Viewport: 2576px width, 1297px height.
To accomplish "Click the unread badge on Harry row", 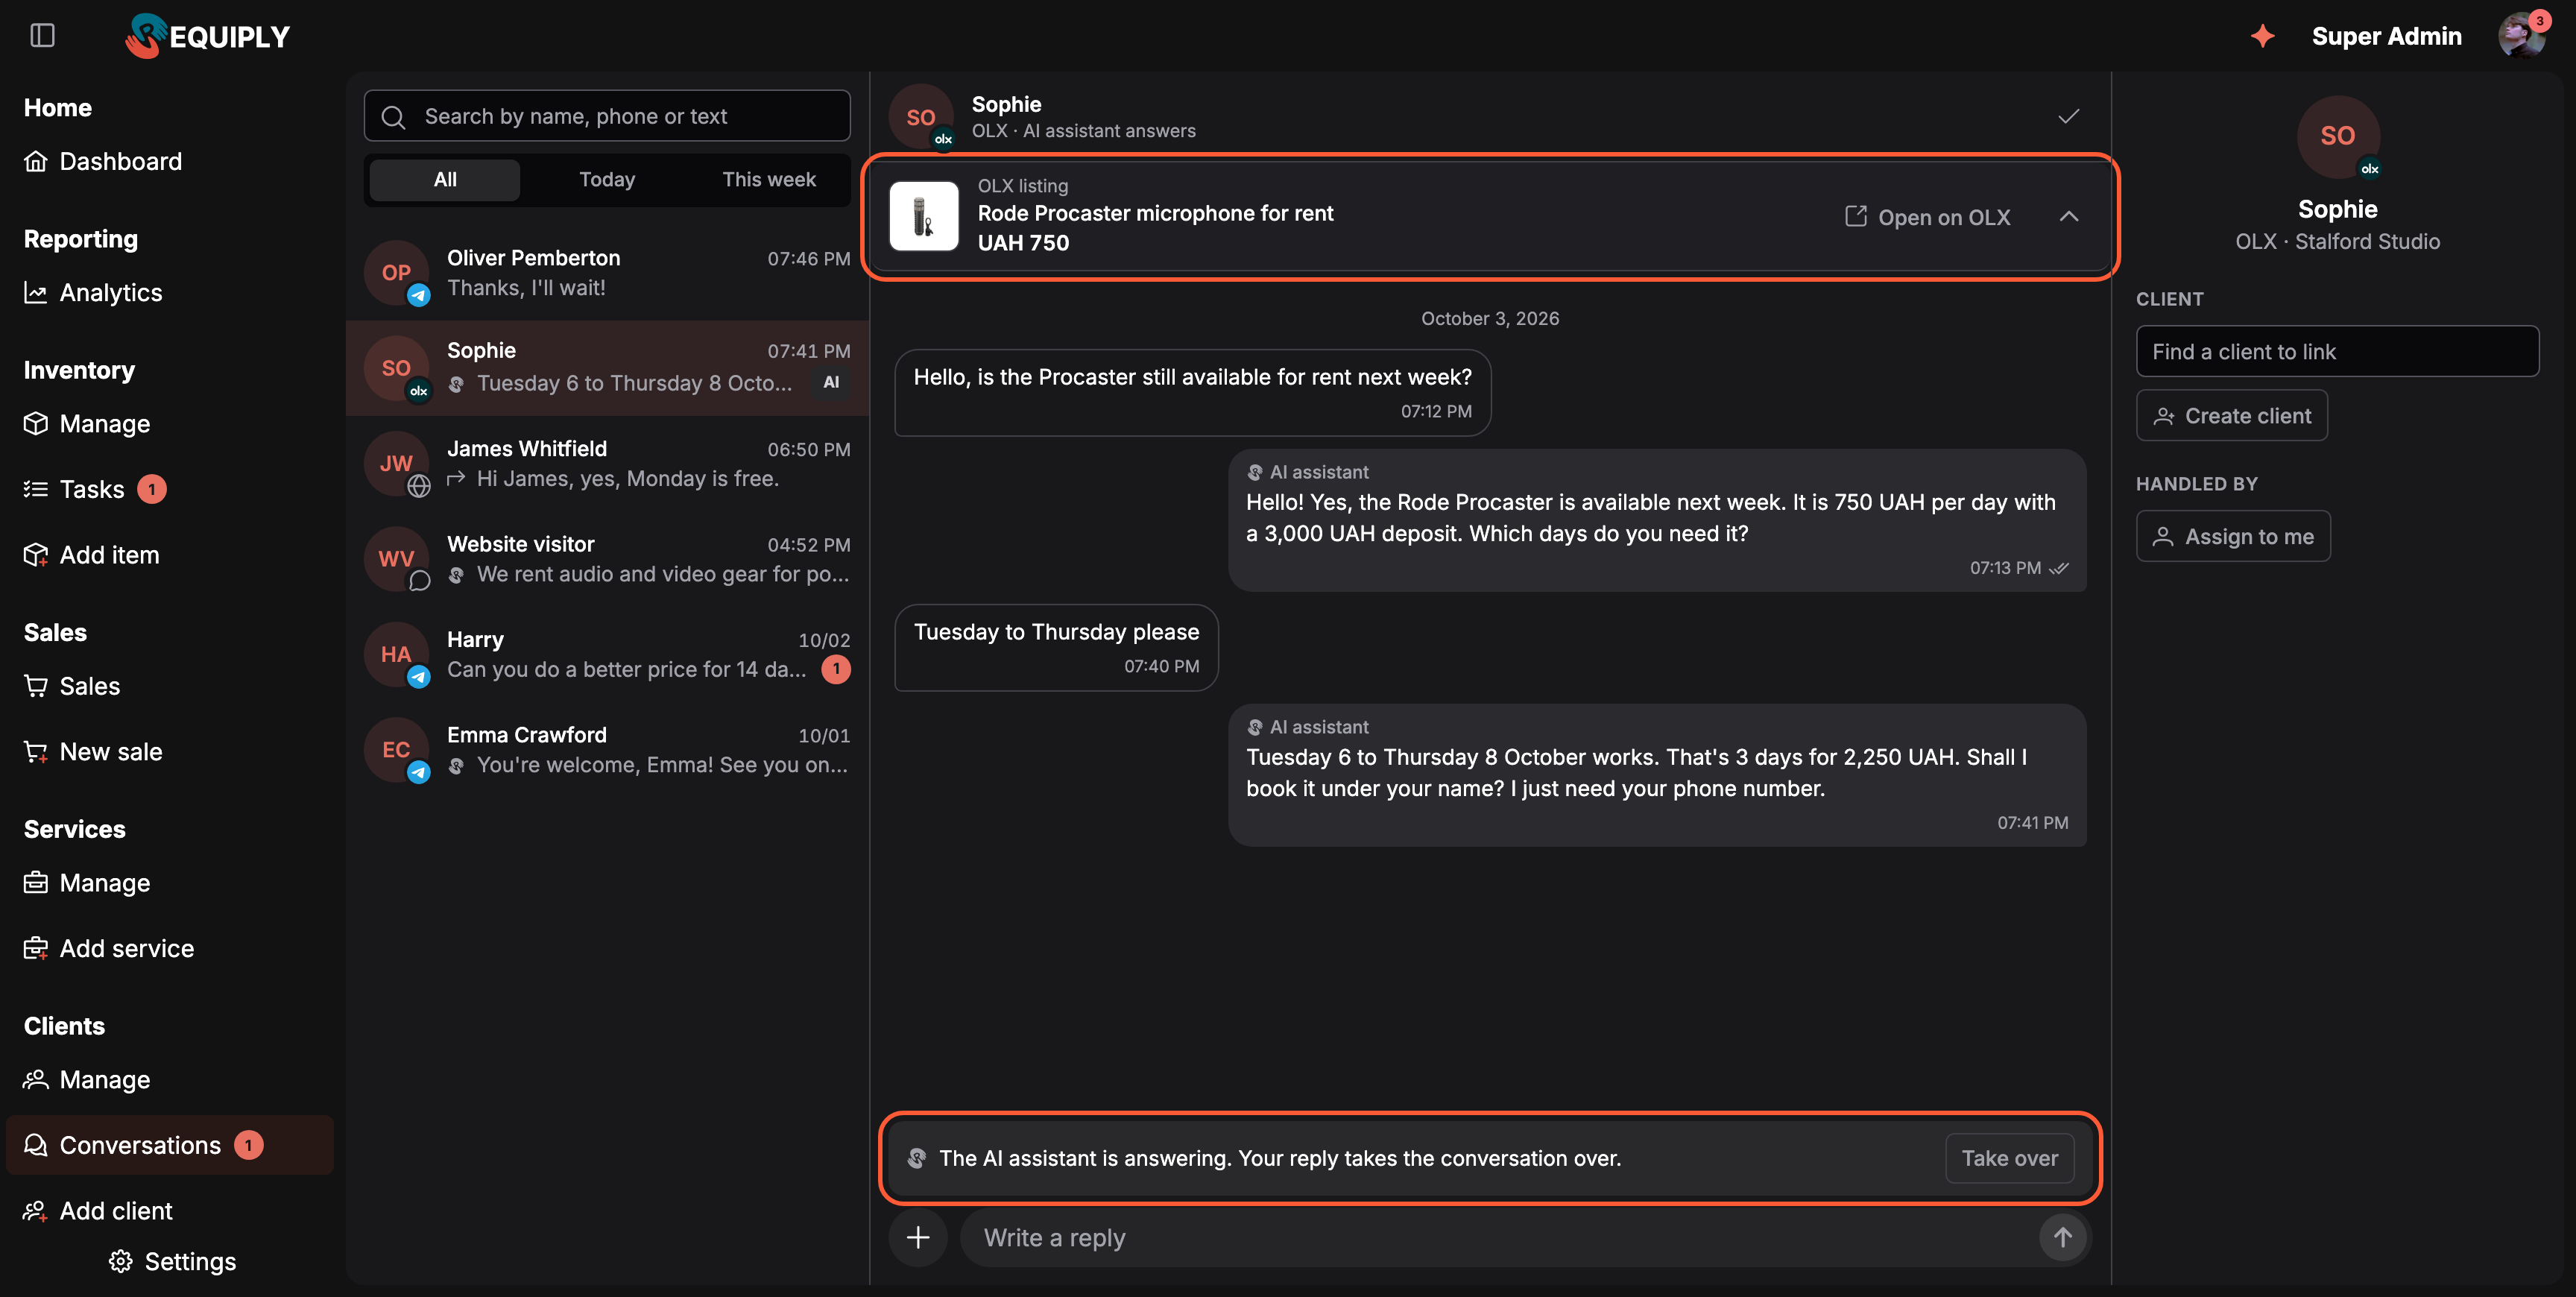I will [x=836, y=669].
